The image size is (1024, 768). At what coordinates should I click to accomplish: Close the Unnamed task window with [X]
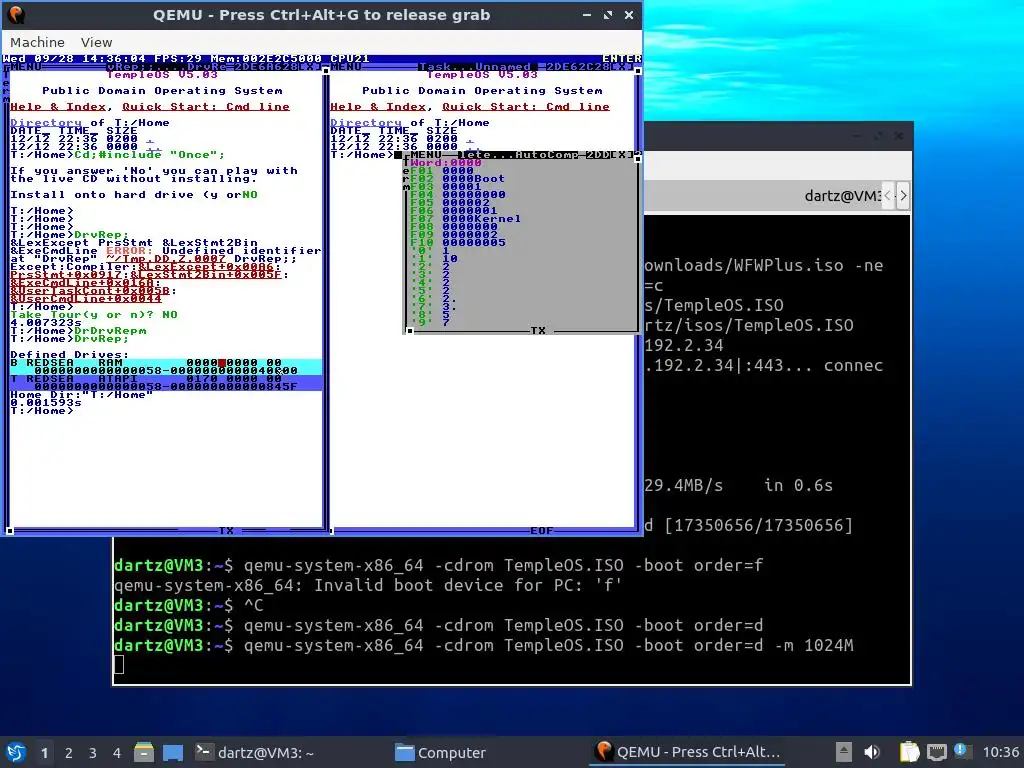pos(621,67)
